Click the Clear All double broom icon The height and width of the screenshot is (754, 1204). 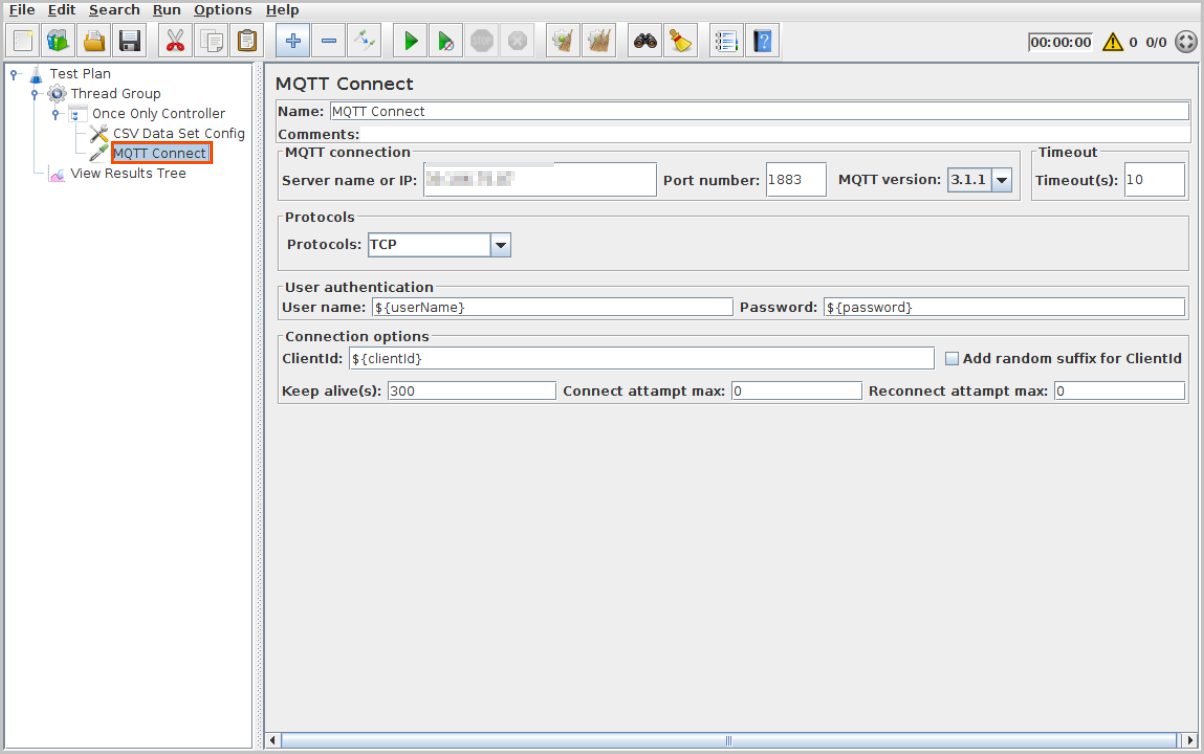point(599,41)
